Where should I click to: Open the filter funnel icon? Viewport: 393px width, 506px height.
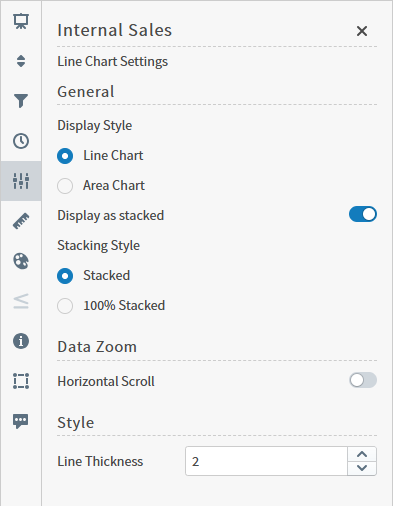point(21,101)
